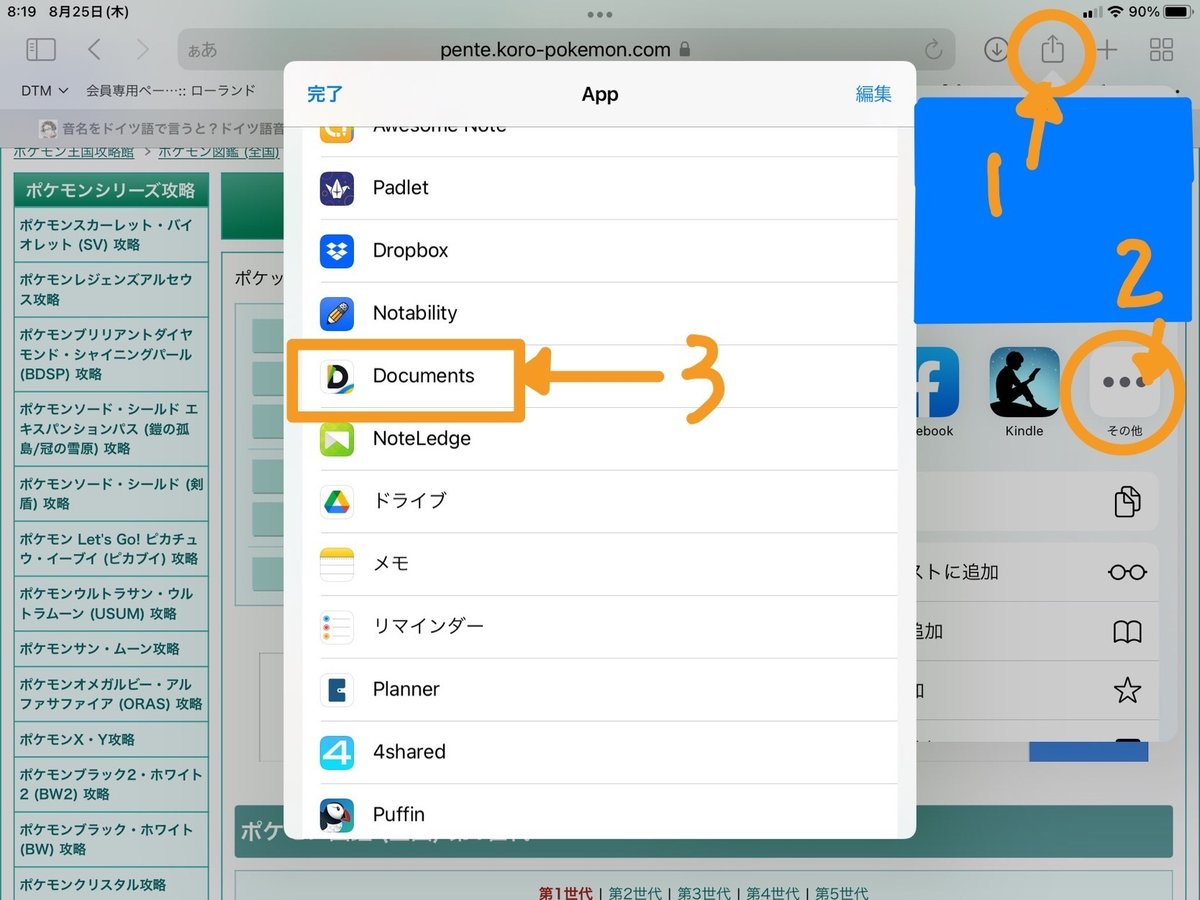Toggle Safari sidebar icon
1200x900 pixels.
coord(40,50)
